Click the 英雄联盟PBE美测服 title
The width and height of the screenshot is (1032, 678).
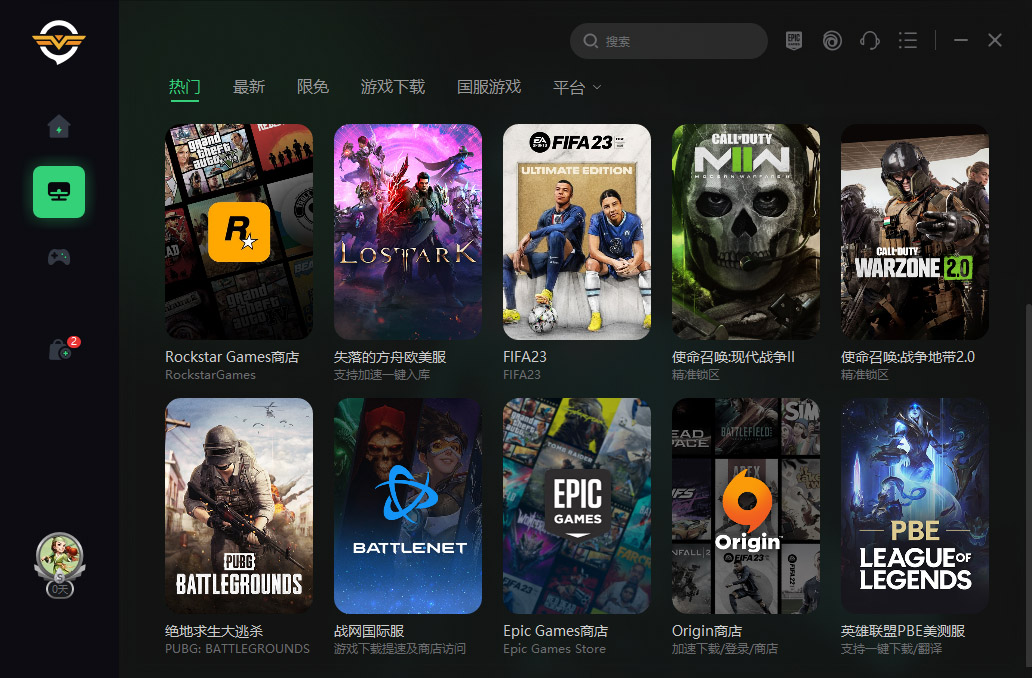click(903, 631)
